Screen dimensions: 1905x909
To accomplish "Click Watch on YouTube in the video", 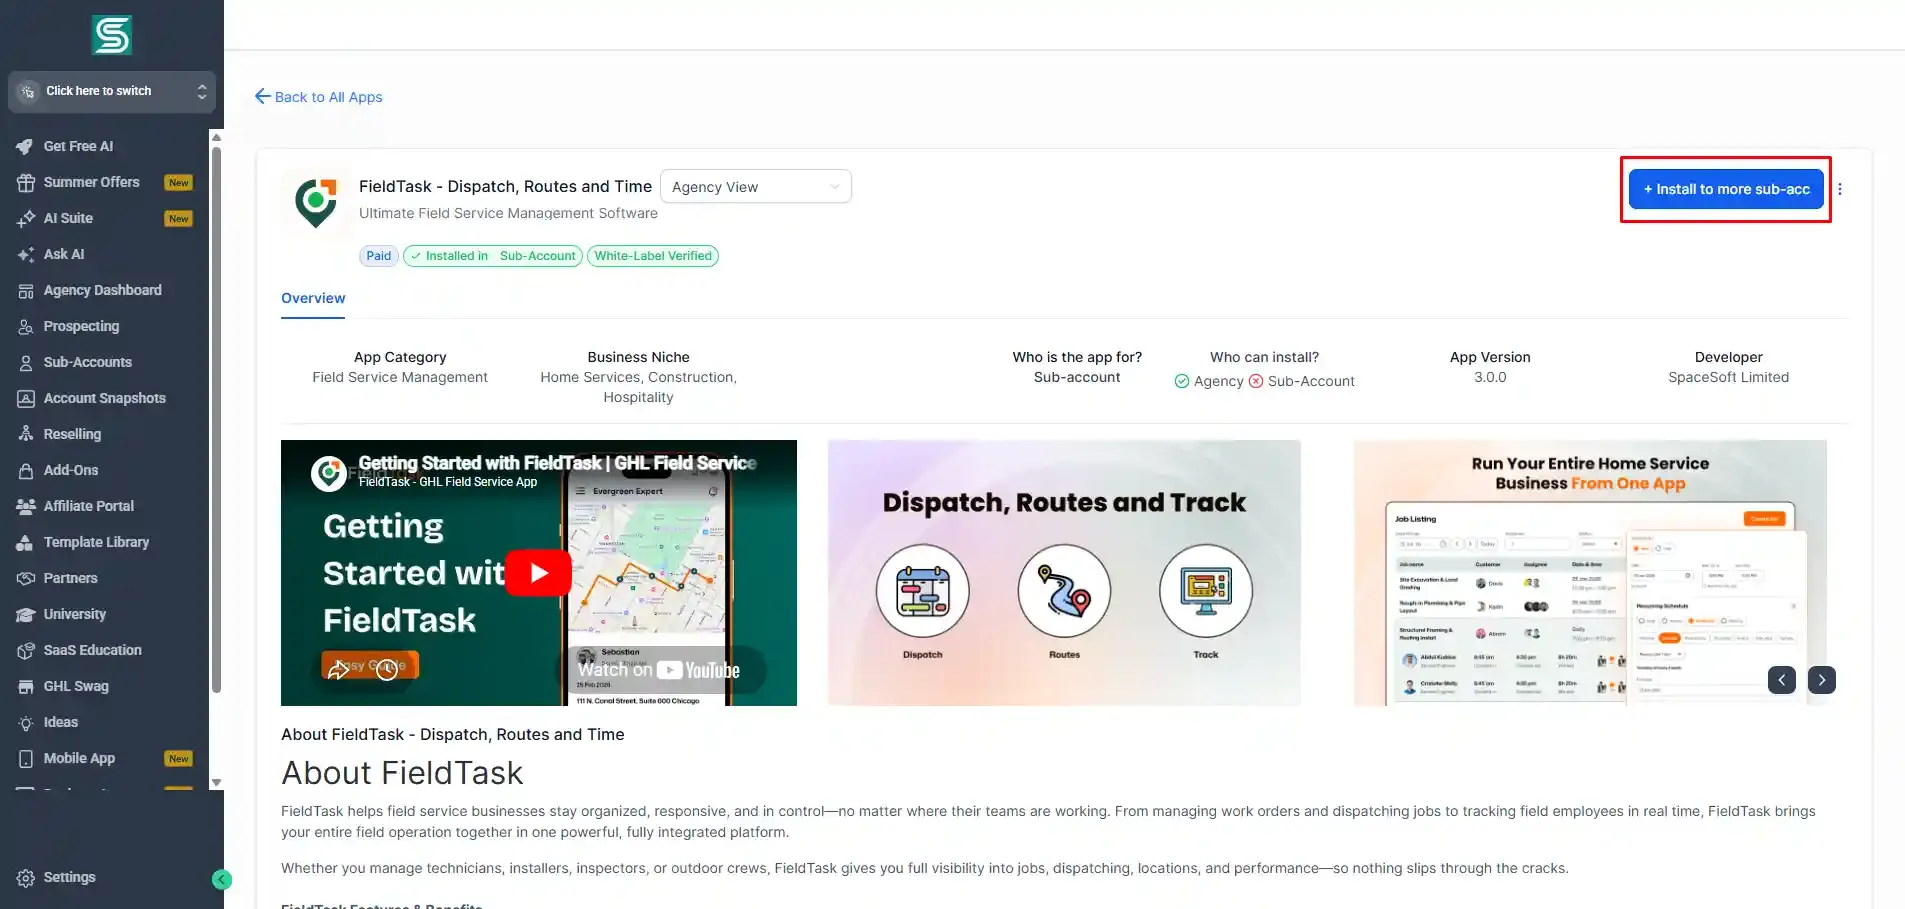I will point(659,670).
